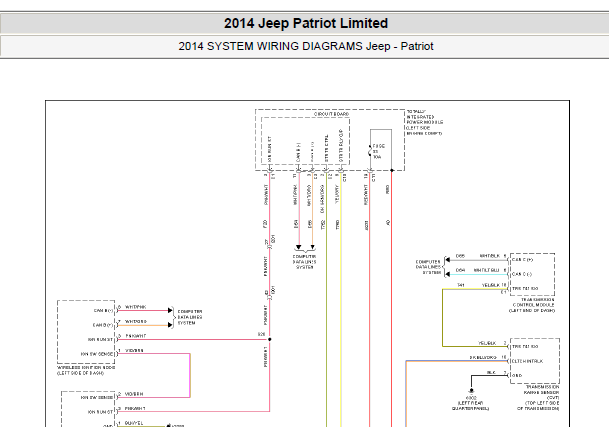The width and height of the screenshot is (609, 427).
Task: Click the Totally Integrated Power Module caption
Action: click(x=425, y=122)
